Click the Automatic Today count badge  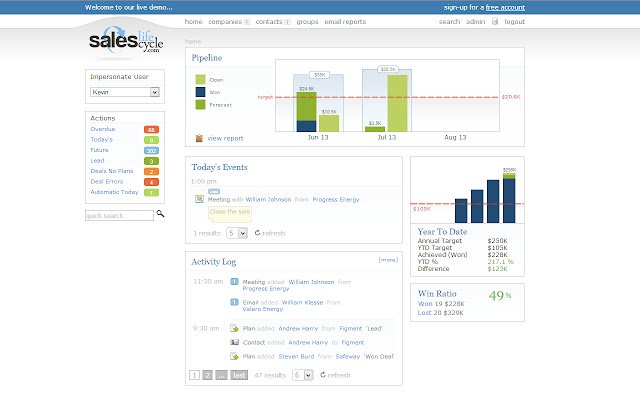tap(151, 193)
